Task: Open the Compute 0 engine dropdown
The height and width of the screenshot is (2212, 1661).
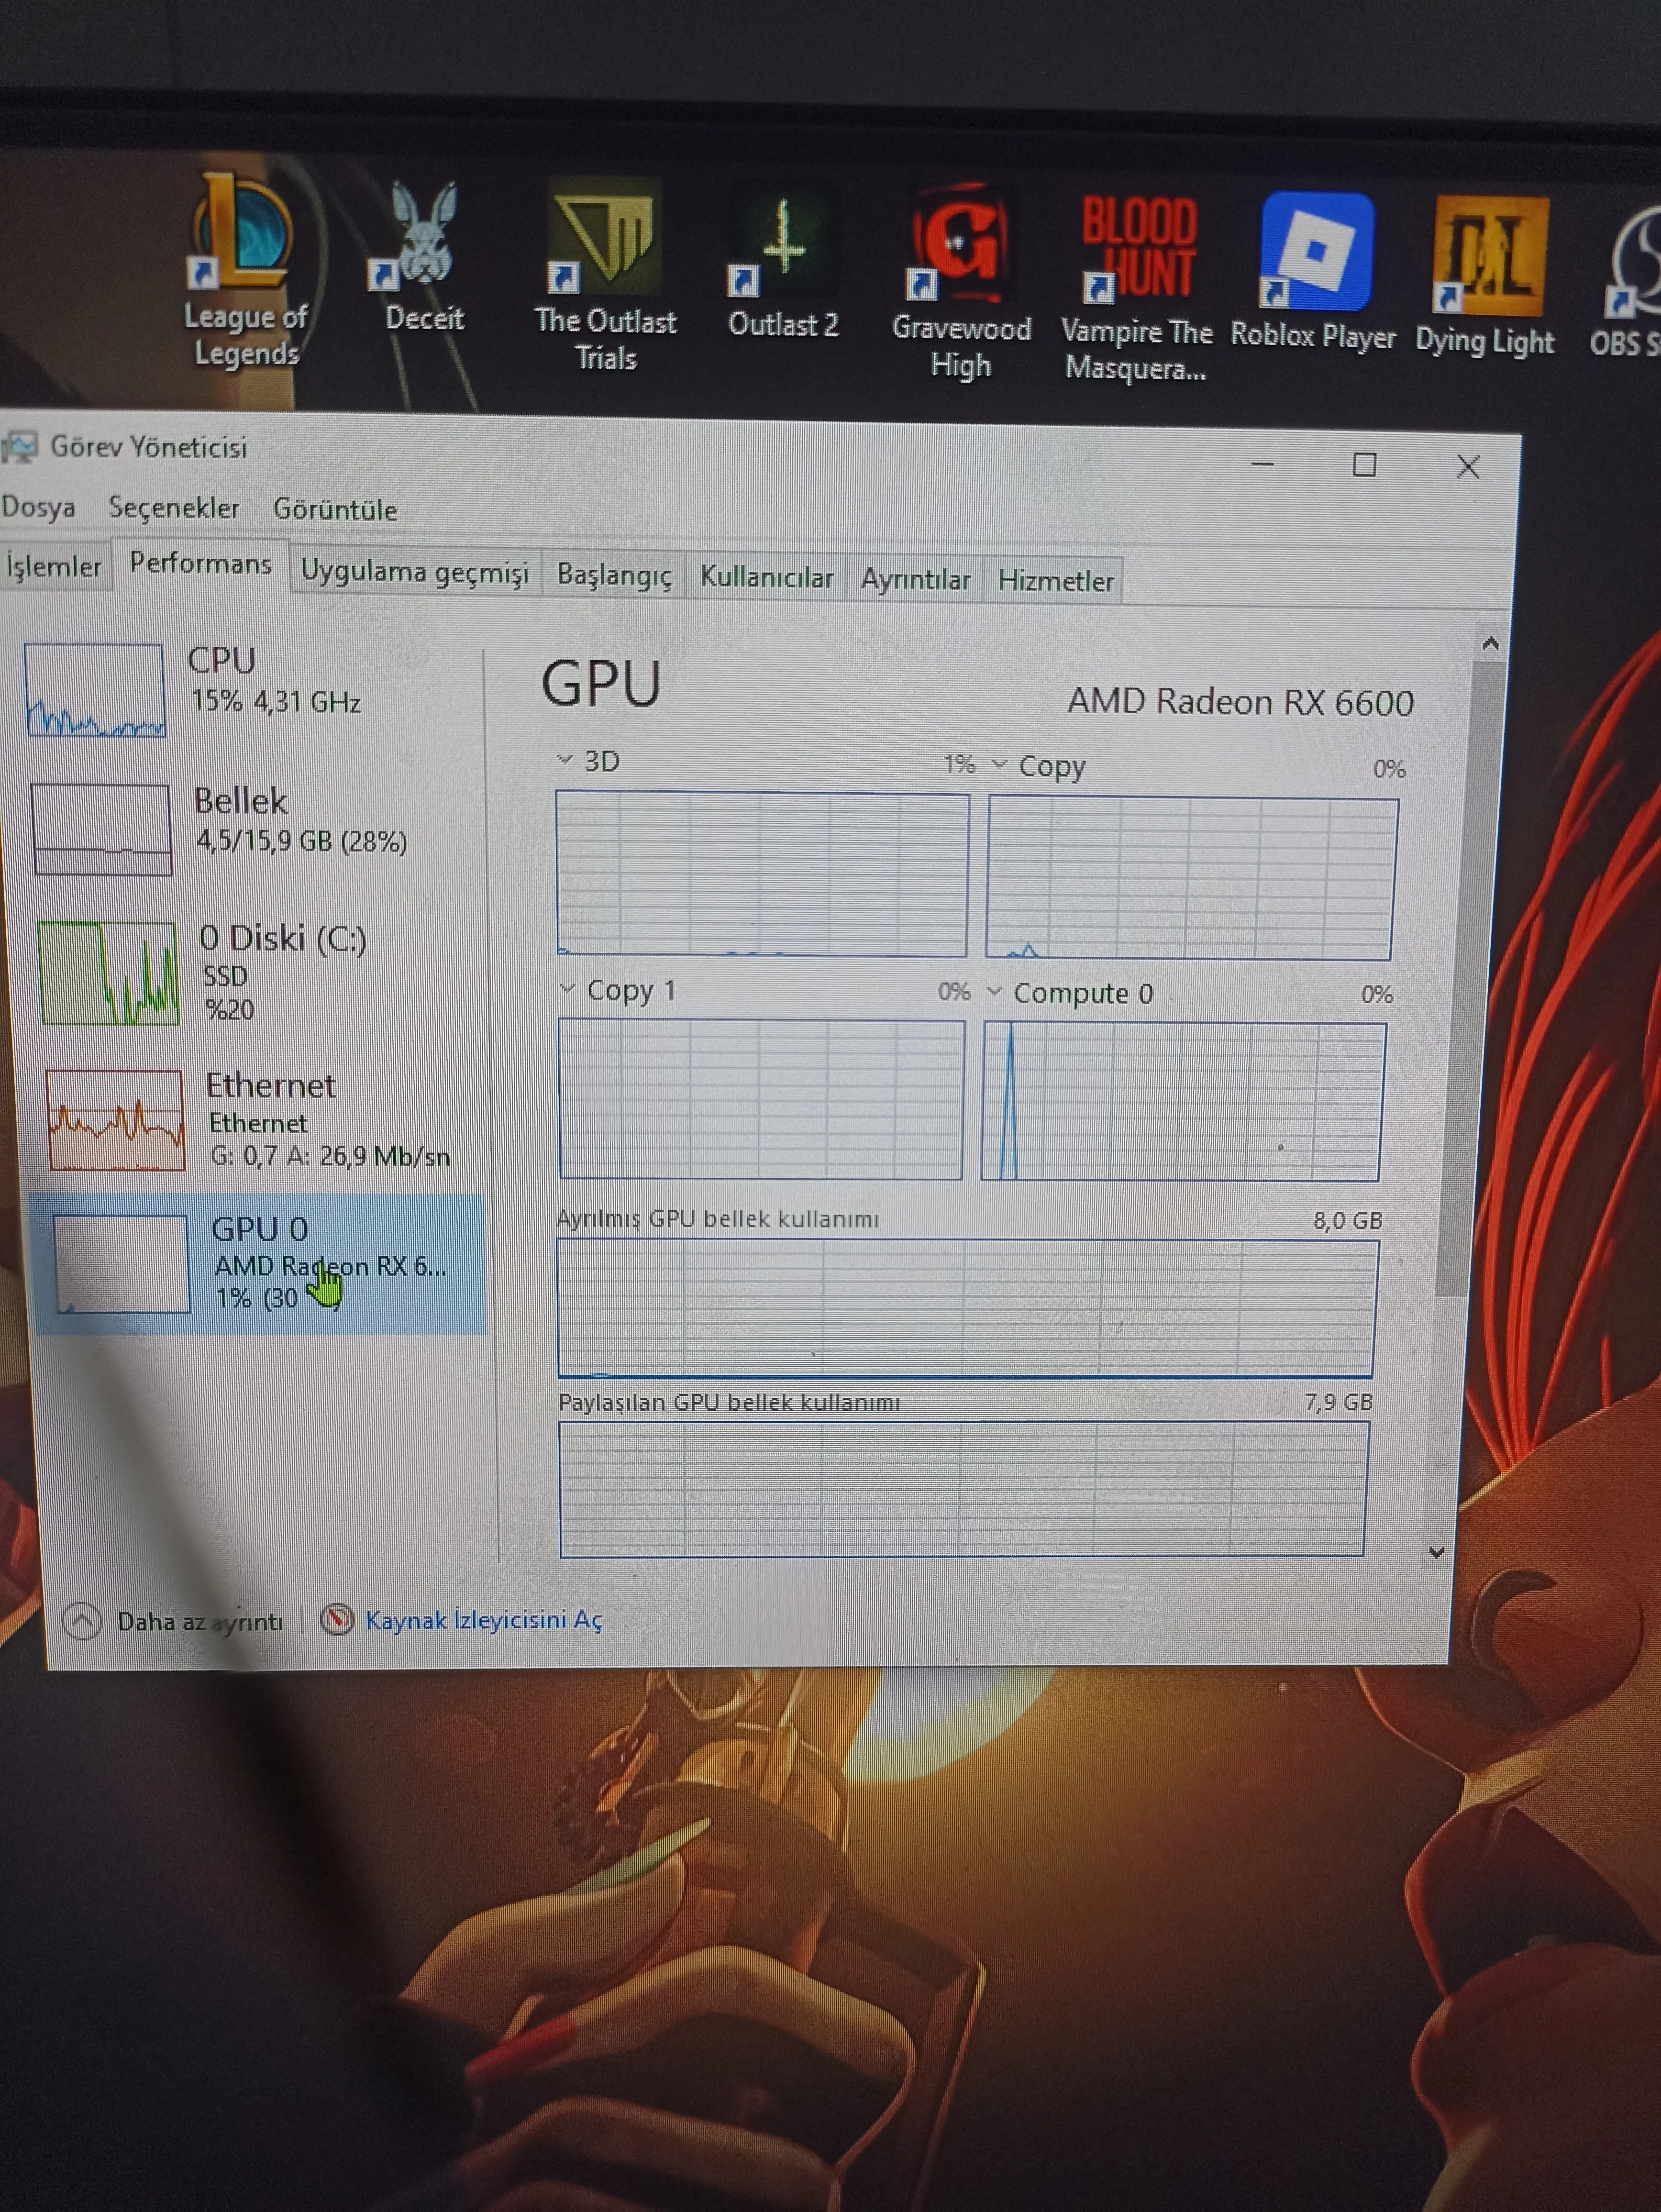Action: pos(995,992)
